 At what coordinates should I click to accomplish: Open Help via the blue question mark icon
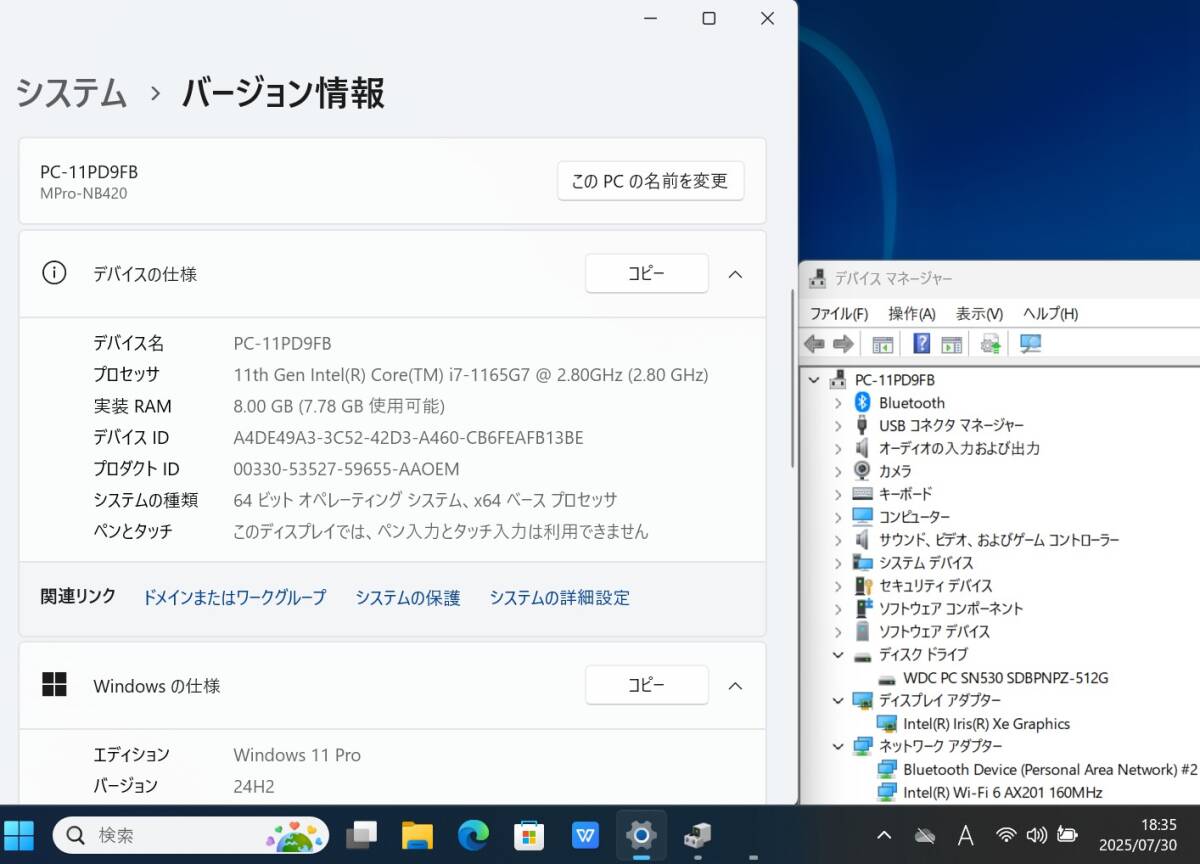[922, 344]
